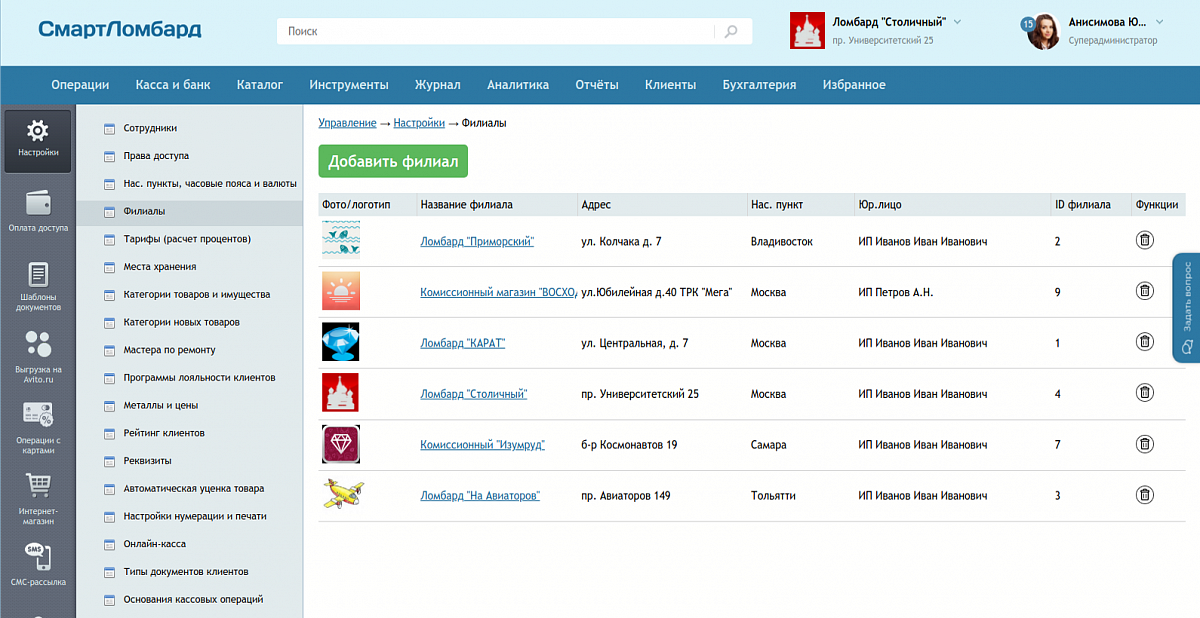1200x618 pixels.
Task: Click the trash icon for Комиссионный "Изумруд"
Action: coord(1145,444)
